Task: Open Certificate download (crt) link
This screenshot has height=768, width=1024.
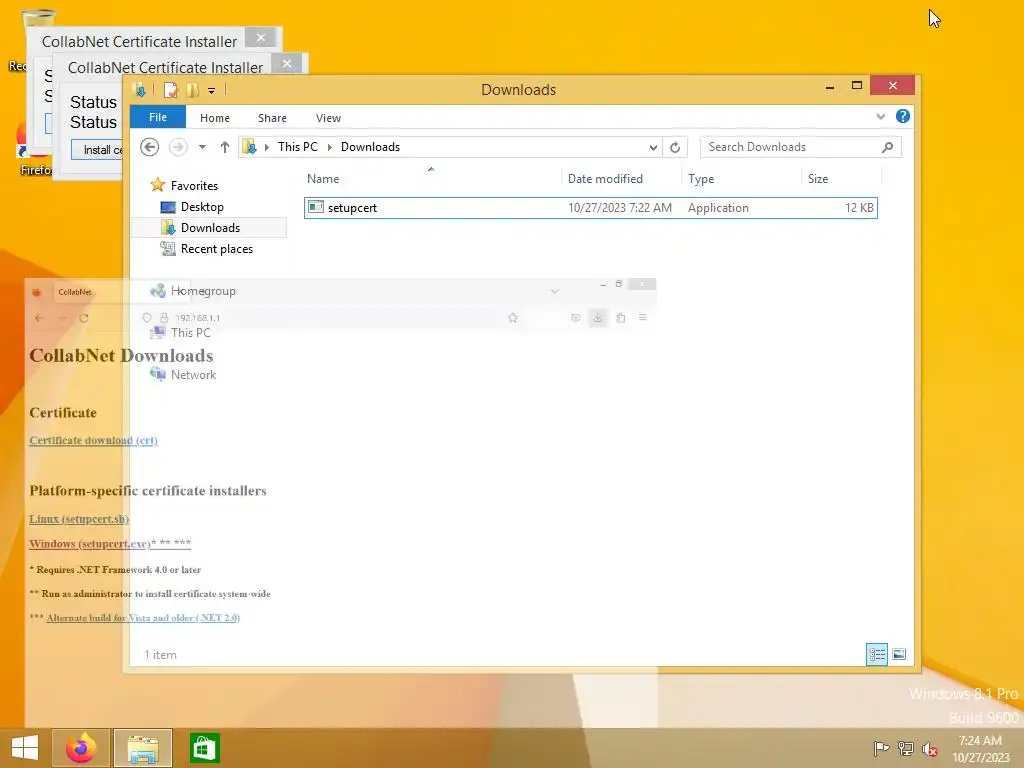Action: [x=93, y=440]
